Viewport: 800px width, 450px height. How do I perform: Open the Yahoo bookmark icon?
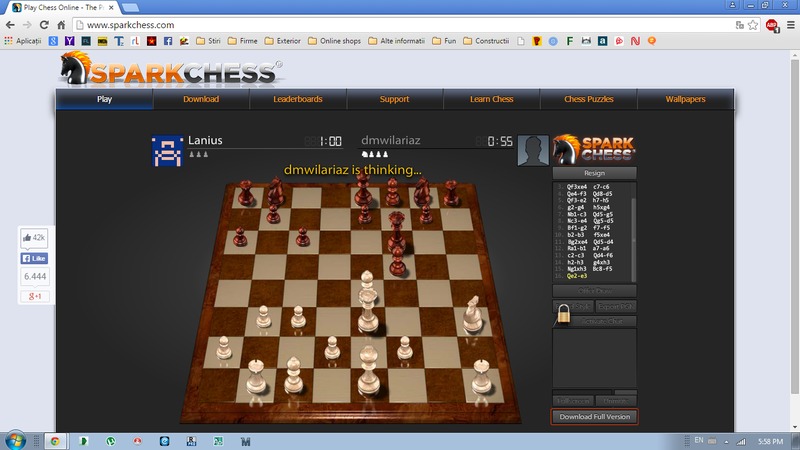(x=70, y=41)
